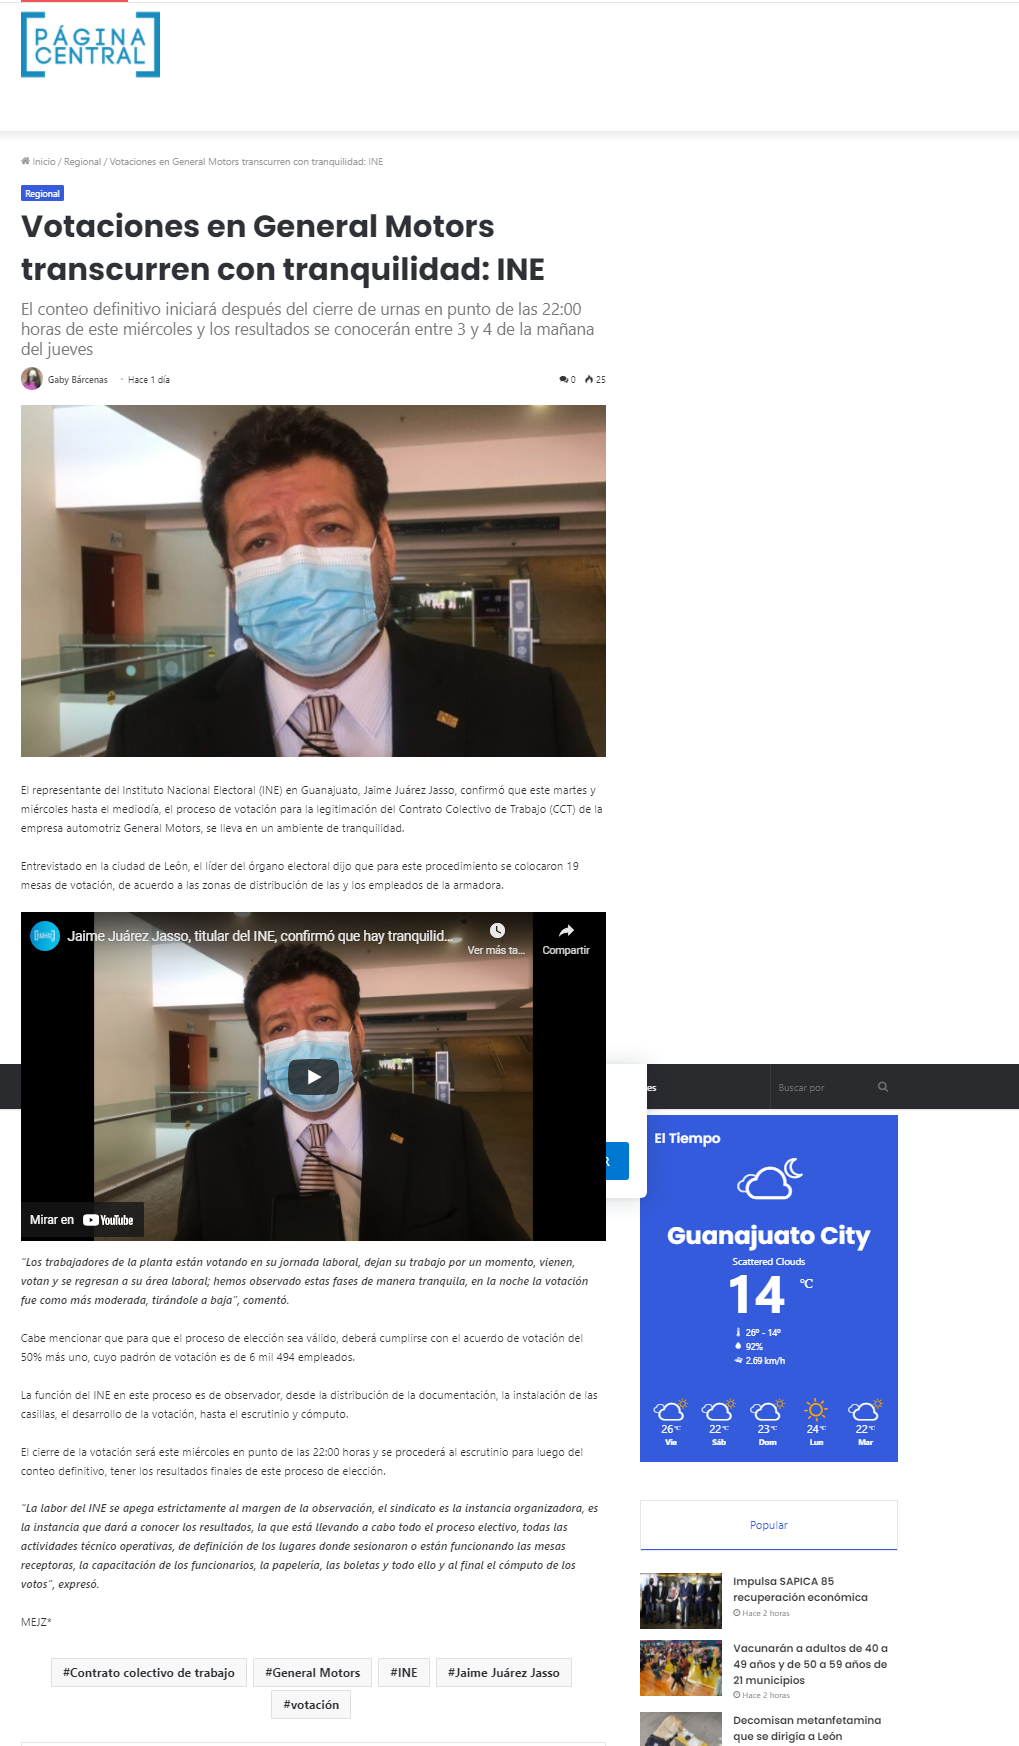Open author Gaby Bárcenas avatar

coord(32,379)
